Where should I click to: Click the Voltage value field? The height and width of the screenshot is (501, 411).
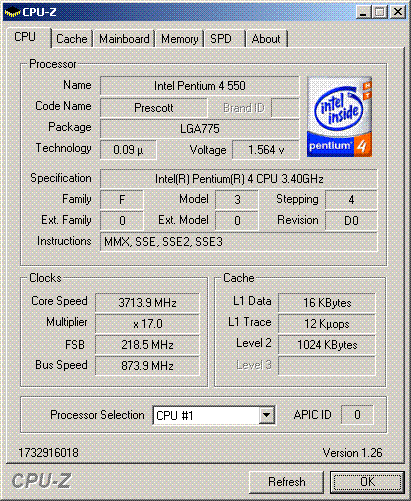coord(266,150)
